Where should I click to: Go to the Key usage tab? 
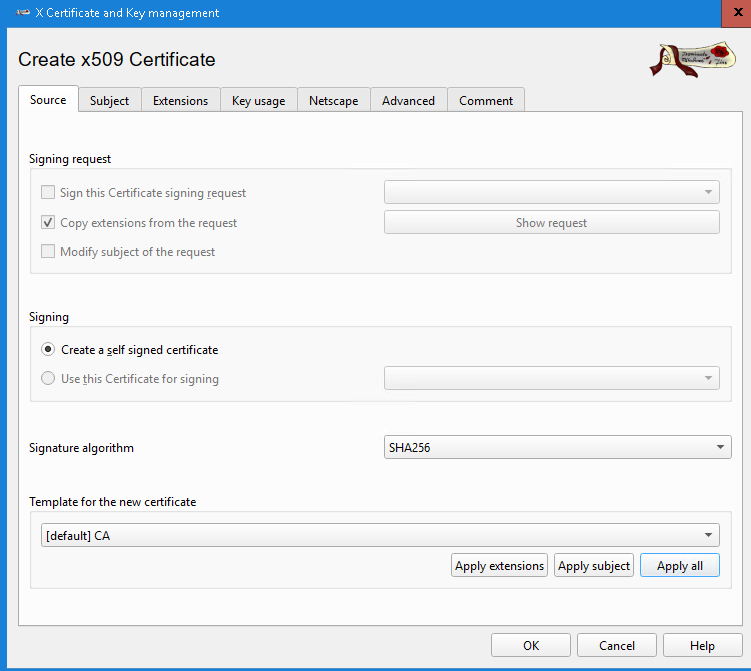point(258,101)
